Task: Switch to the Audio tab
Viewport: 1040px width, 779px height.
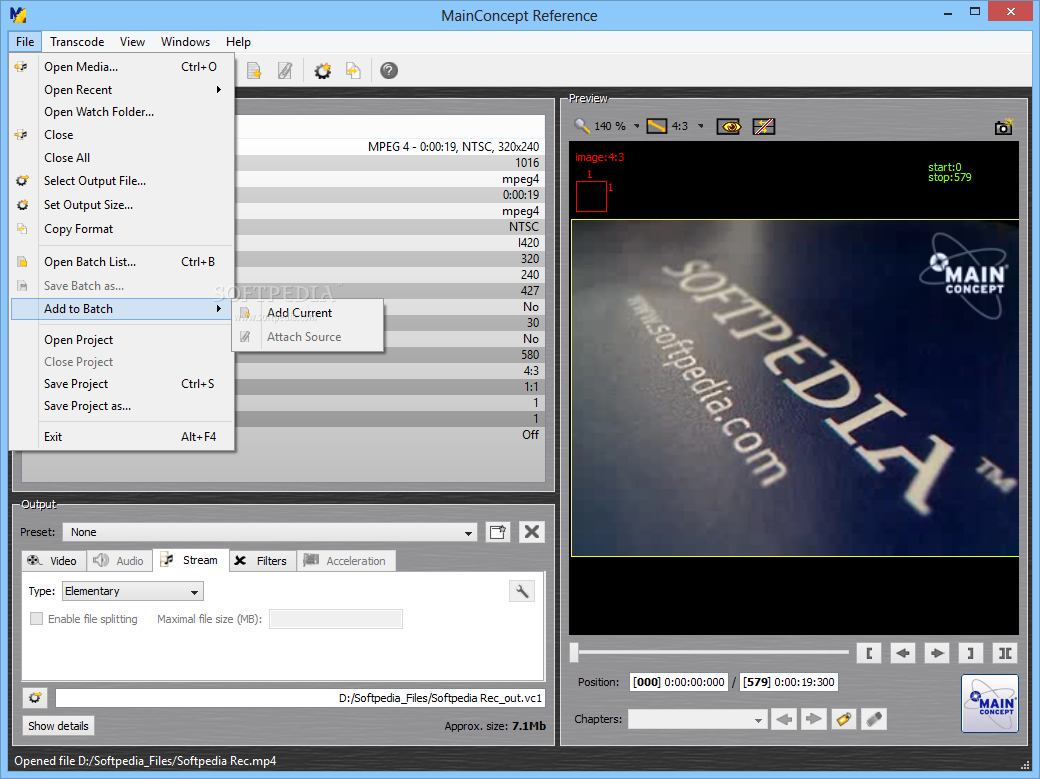Action: [x=119, y=561]
